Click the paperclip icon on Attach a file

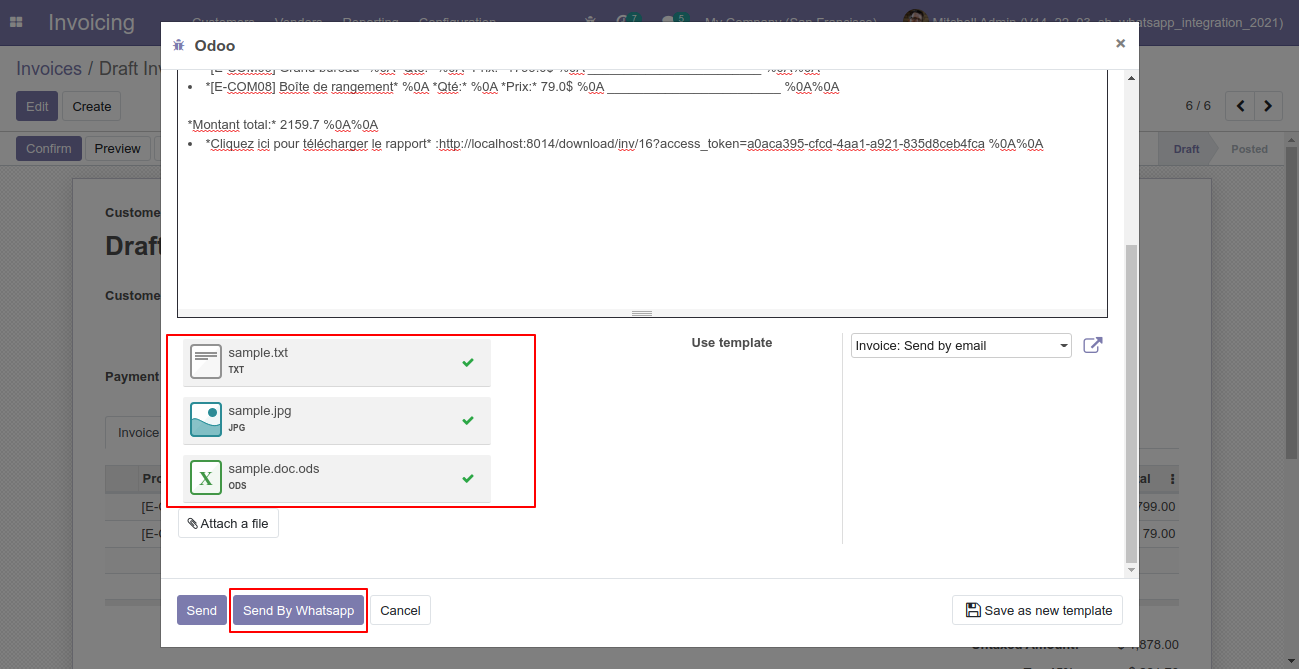point(192,523)
